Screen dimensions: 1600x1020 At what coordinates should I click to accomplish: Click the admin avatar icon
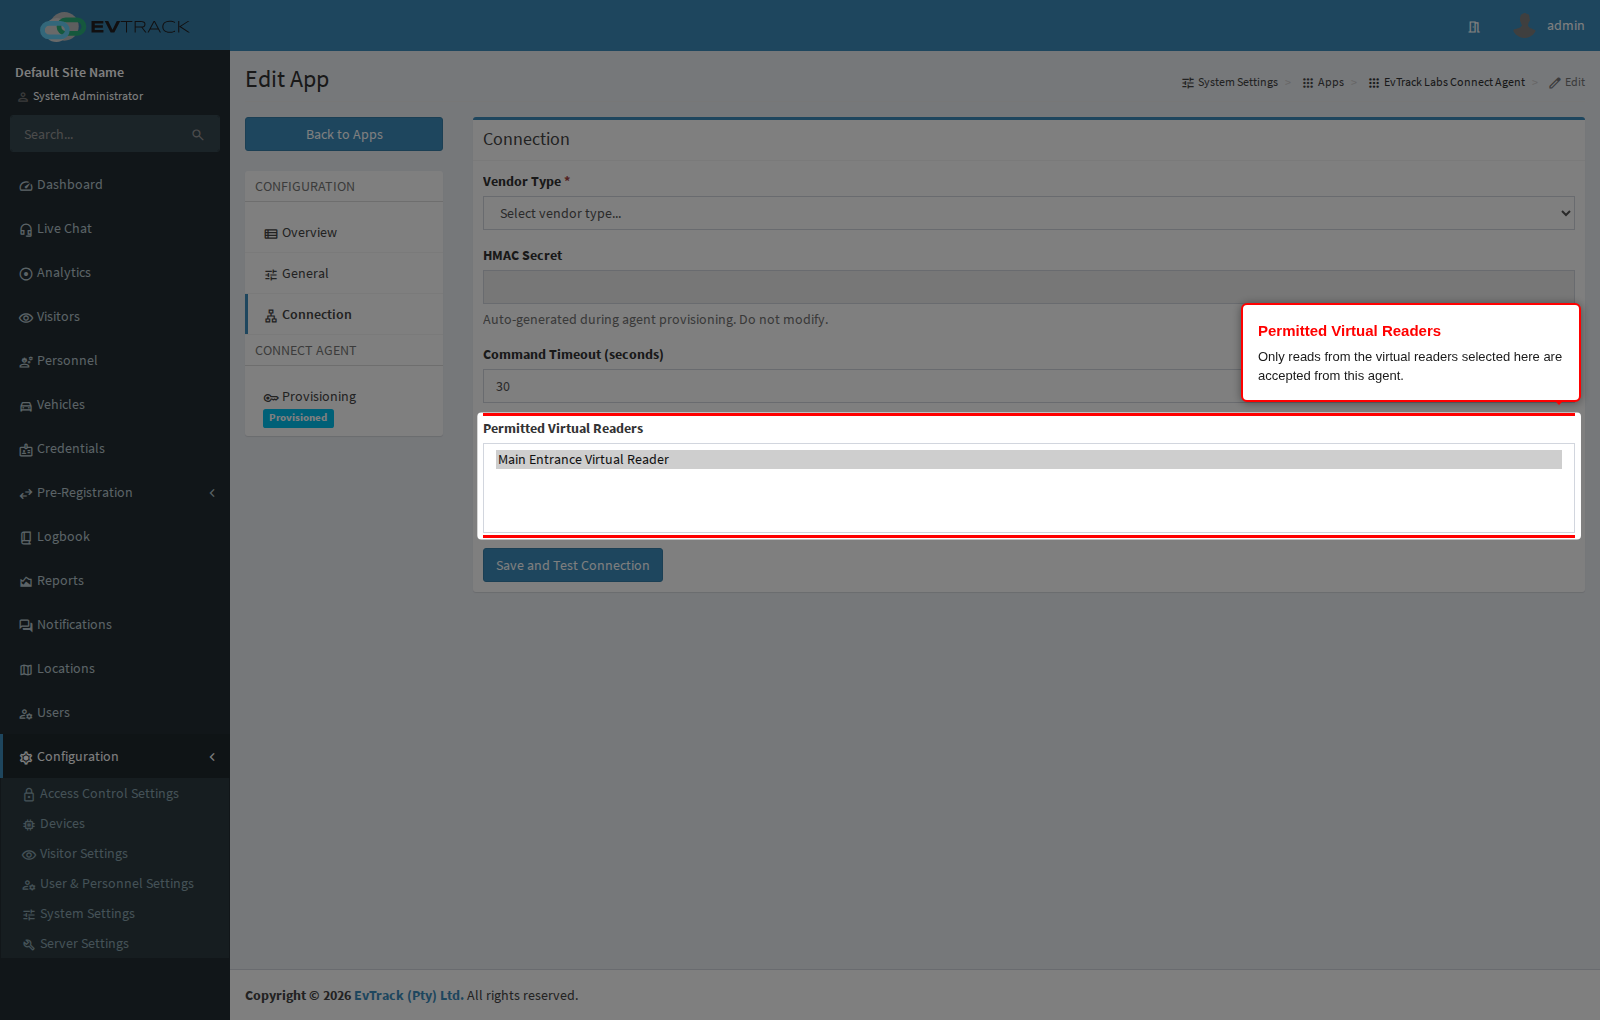[1524, 25]
